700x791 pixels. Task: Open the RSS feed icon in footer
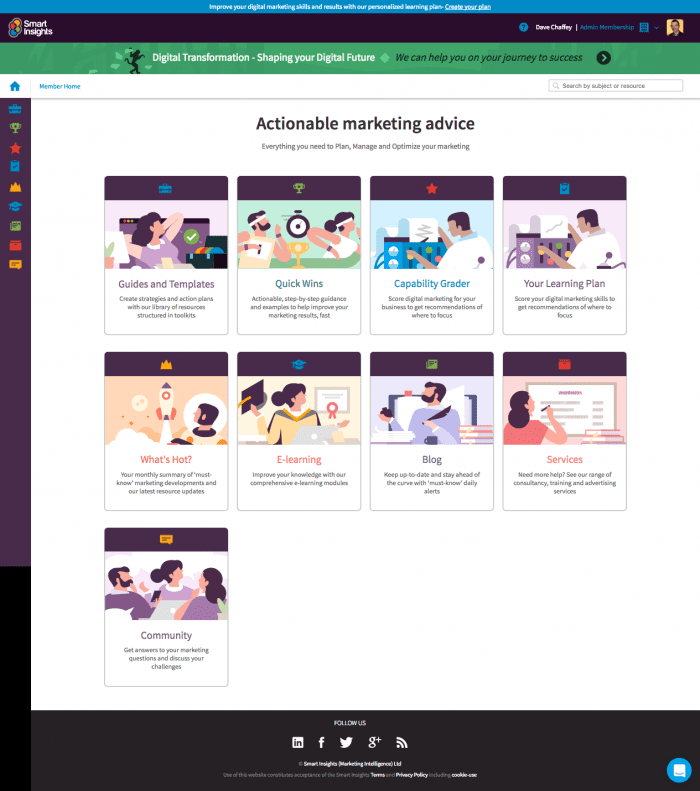point(401,743)
